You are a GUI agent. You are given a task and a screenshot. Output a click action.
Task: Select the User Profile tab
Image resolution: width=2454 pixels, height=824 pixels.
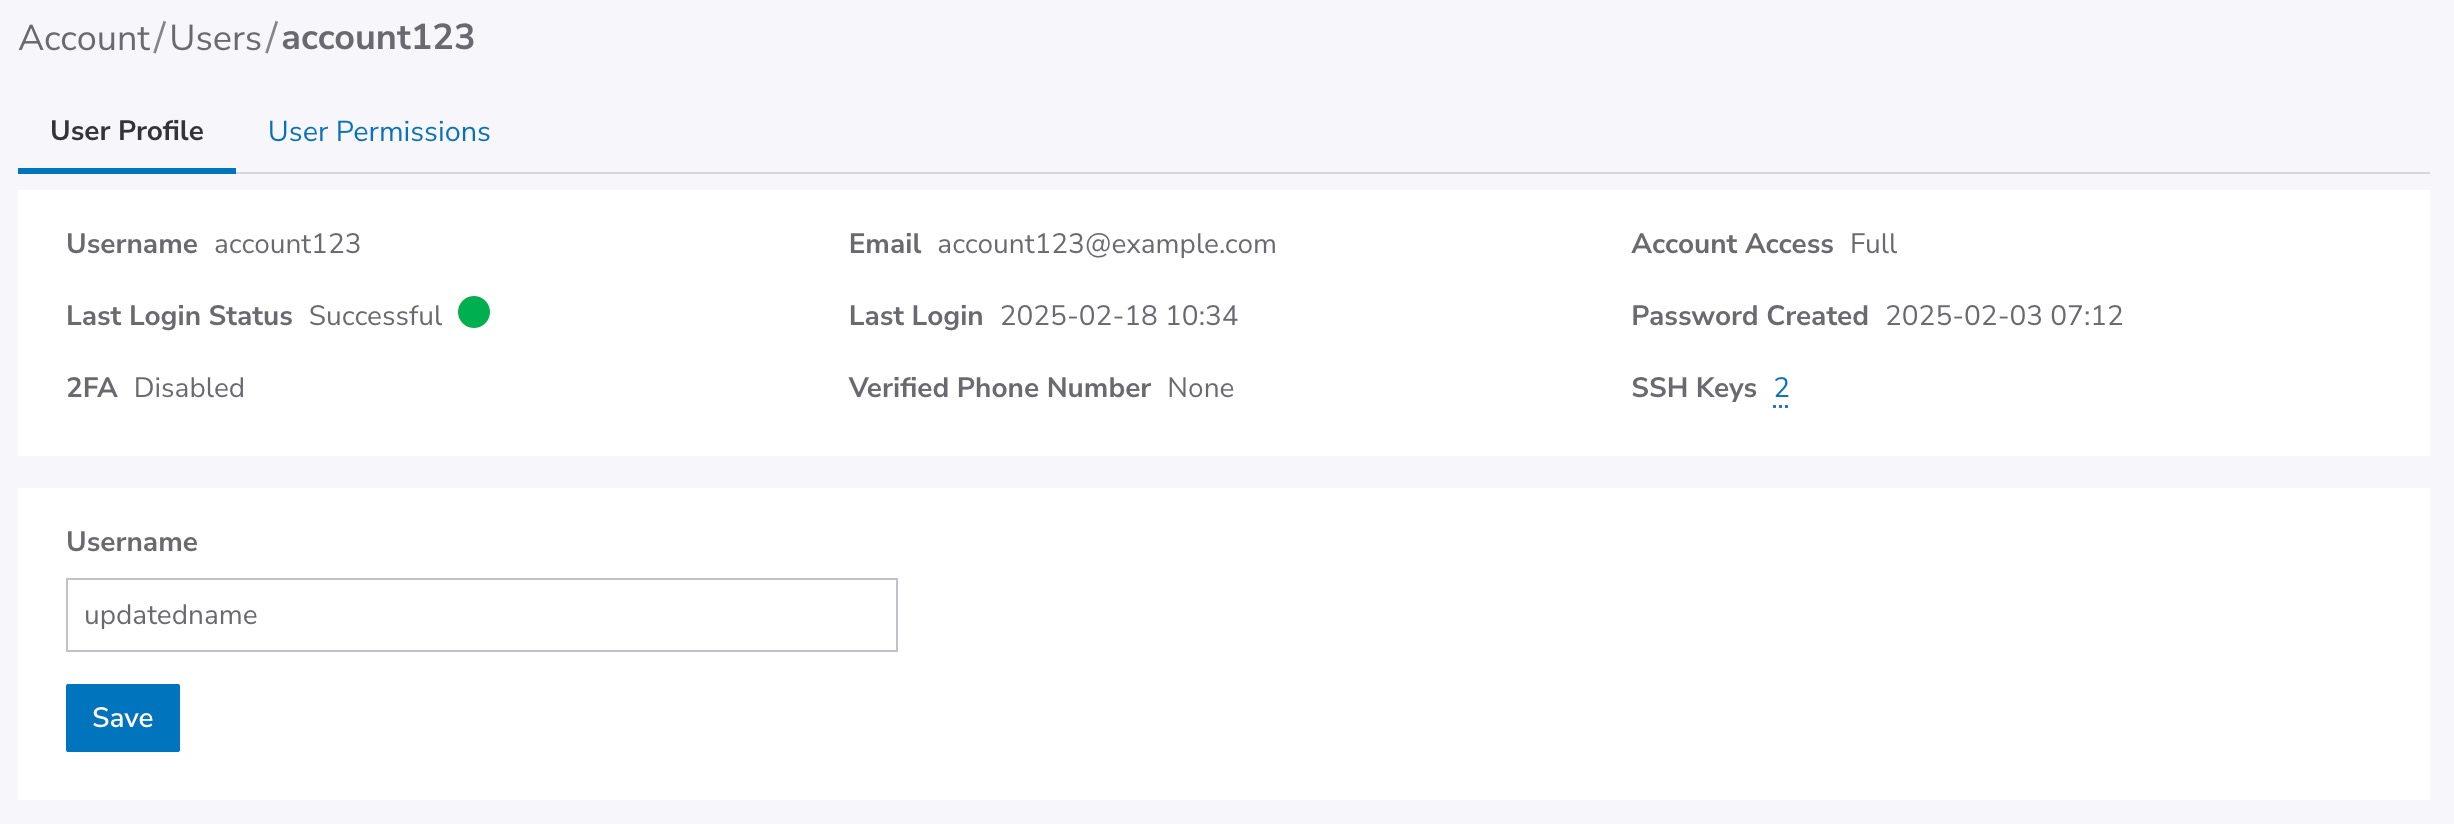[x=127, y=132]
